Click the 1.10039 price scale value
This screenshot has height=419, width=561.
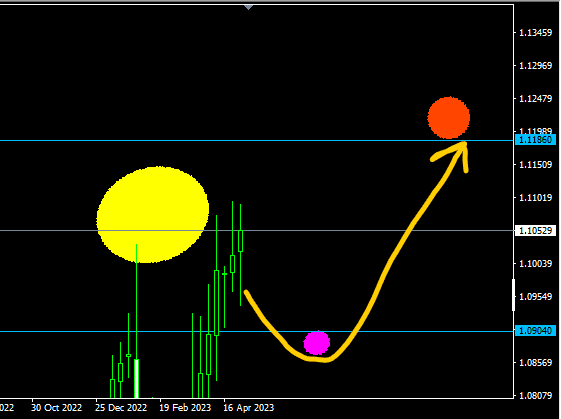pos(536,264)
